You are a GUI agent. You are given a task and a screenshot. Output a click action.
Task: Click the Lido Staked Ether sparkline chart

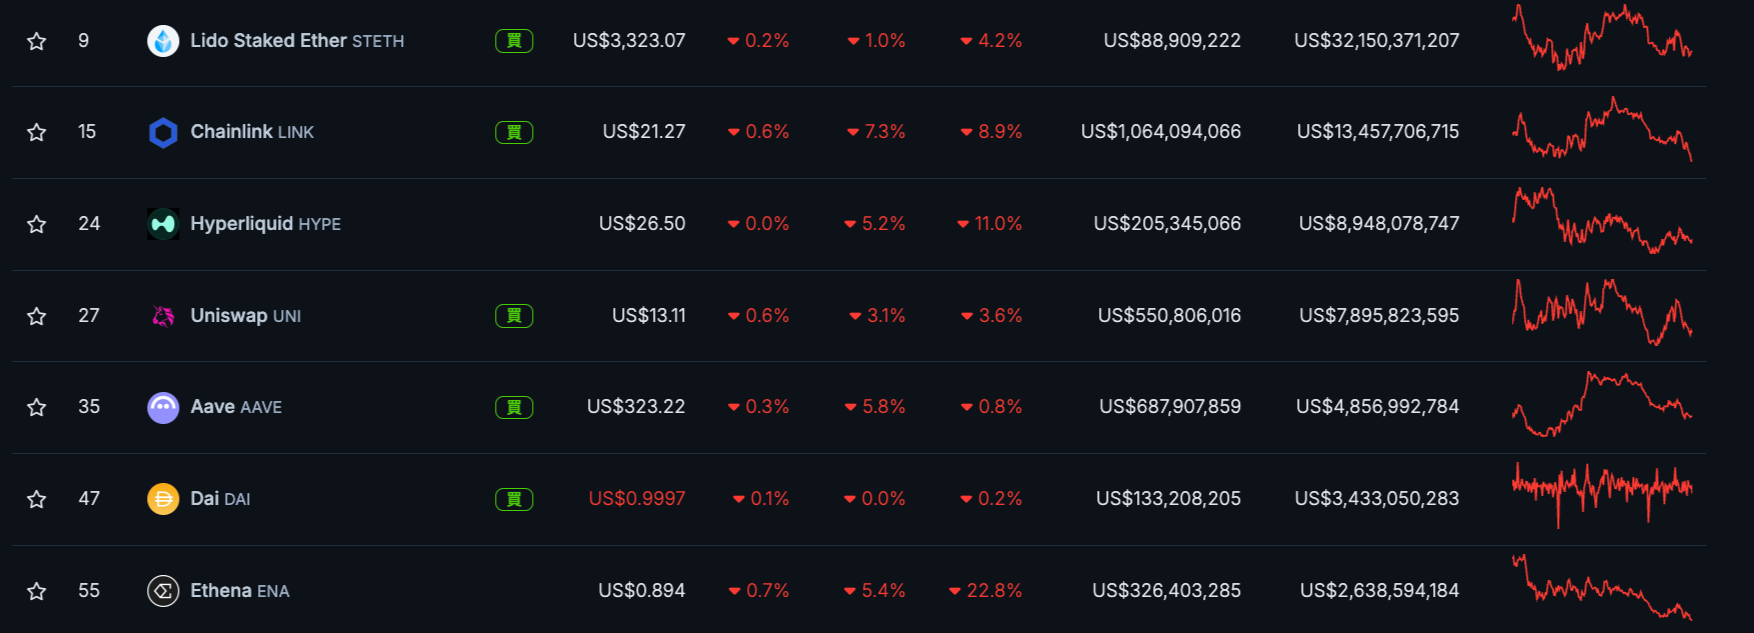click(x=1602, y=38)
